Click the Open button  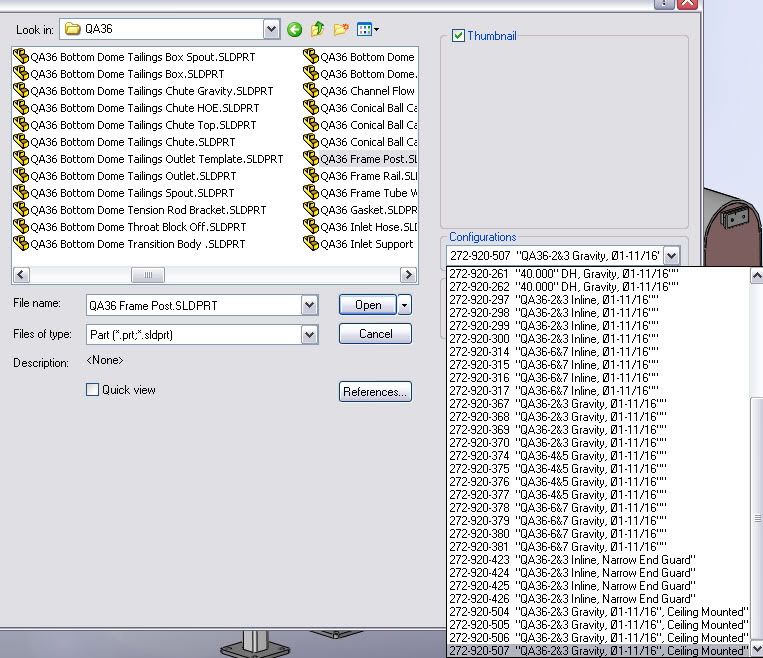368,305
